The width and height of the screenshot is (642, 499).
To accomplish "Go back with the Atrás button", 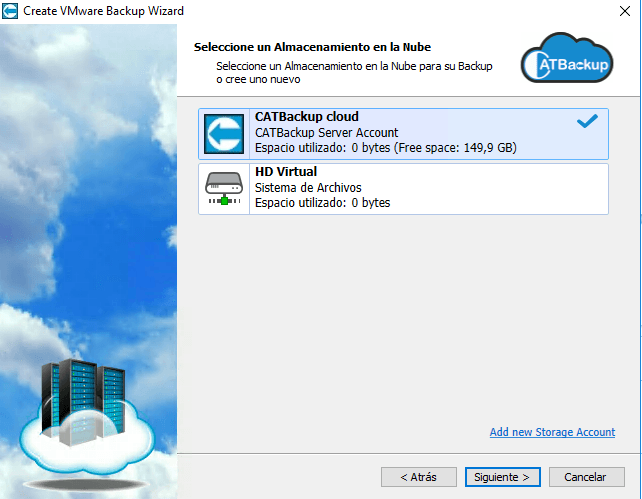I will point(418,477).
